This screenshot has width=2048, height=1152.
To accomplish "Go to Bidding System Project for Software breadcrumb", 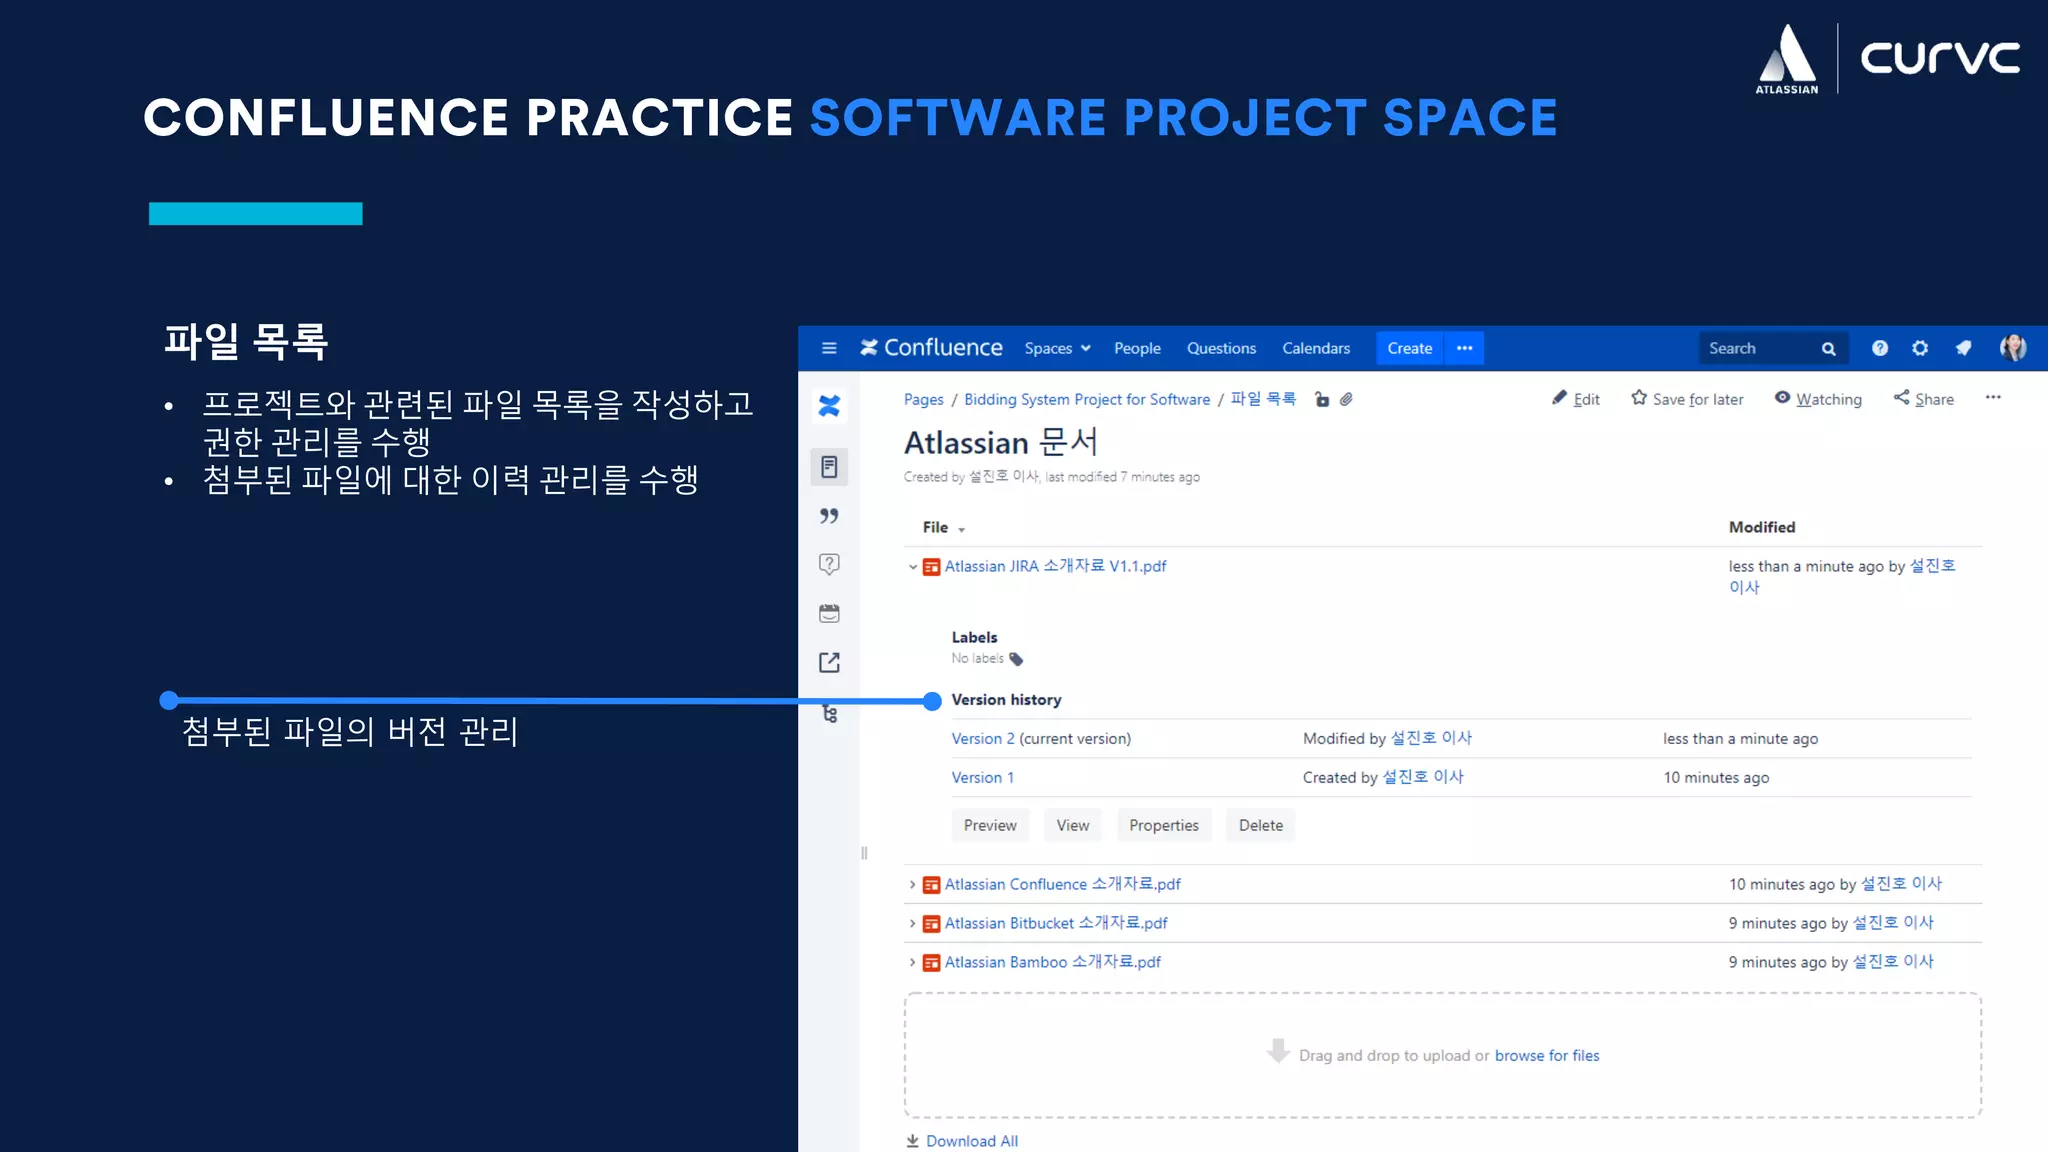I will pos(1087,400).
